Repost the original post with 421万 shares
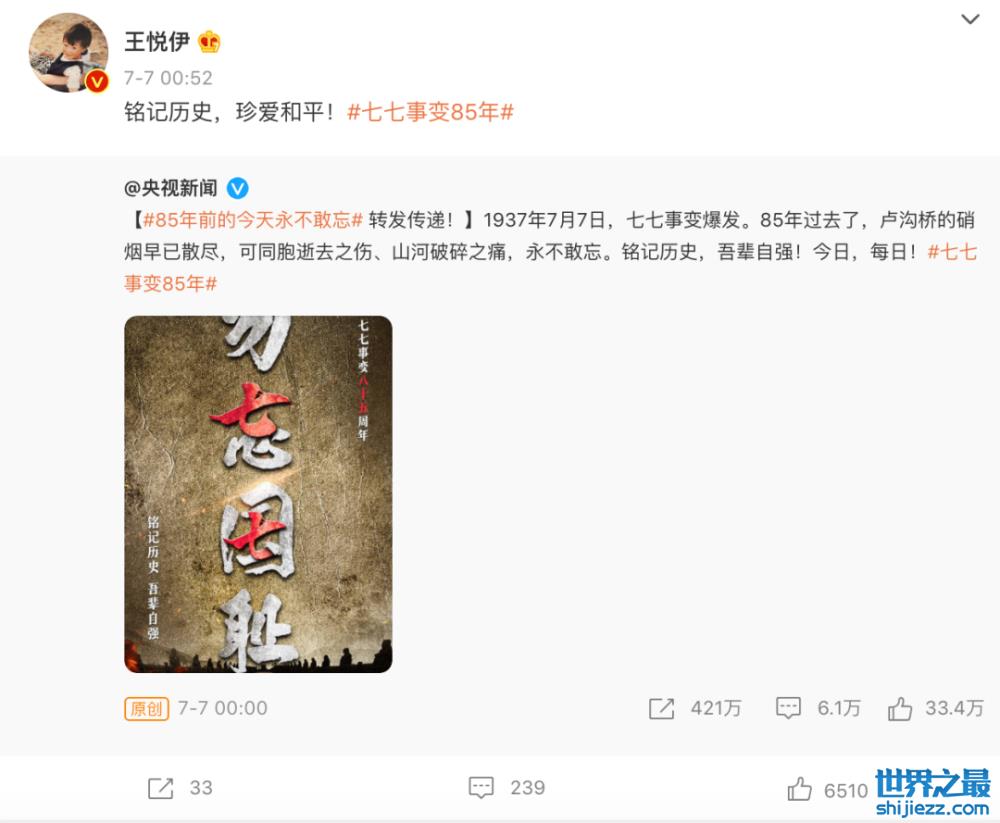Screen dimensions: 1000x823 click(695, 708)
